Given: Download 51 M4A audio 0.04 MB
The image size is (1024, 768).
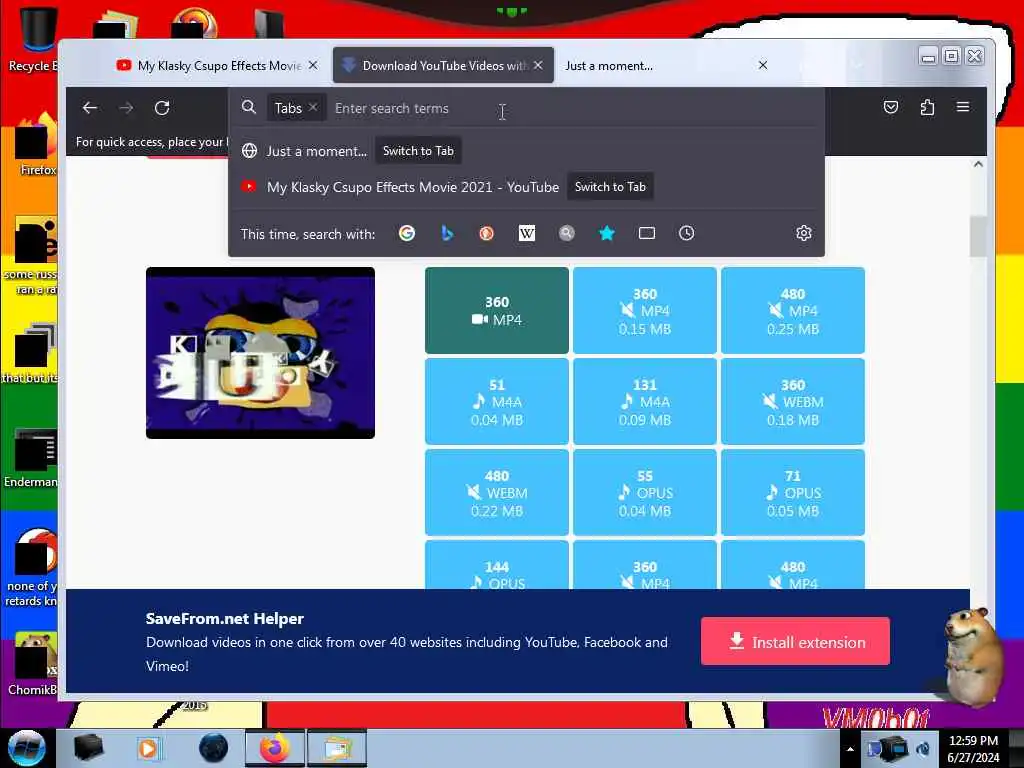Looking at the screenshot, I should click(x=497, y=402).
